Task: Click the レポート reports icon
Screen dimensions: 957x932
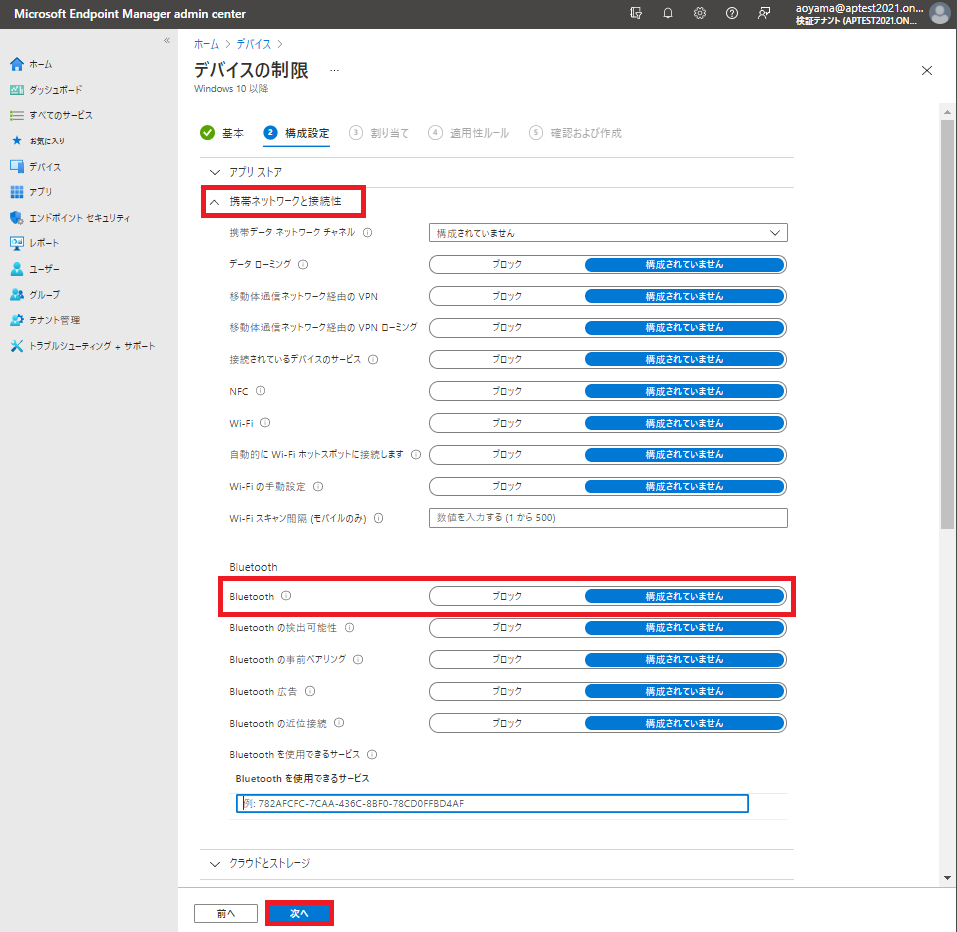Action: coord(17,243)
